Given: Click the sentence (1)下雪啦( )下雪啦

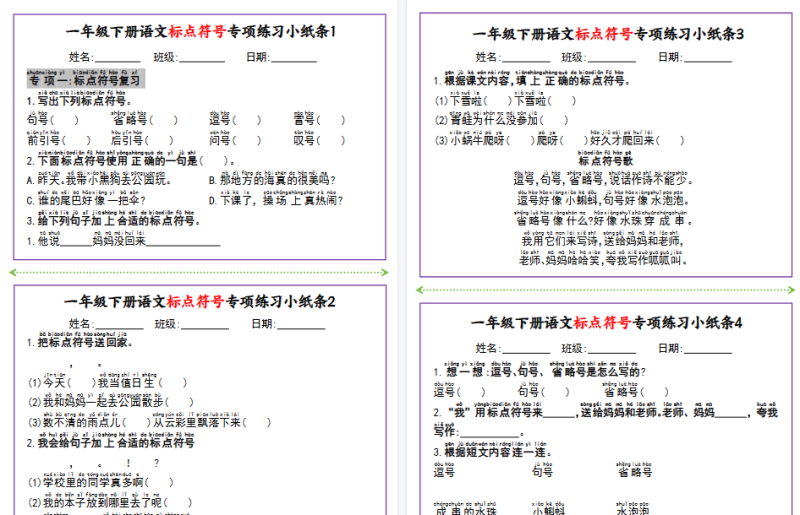Looking at the screenshot, I should [x=506, y=101].
